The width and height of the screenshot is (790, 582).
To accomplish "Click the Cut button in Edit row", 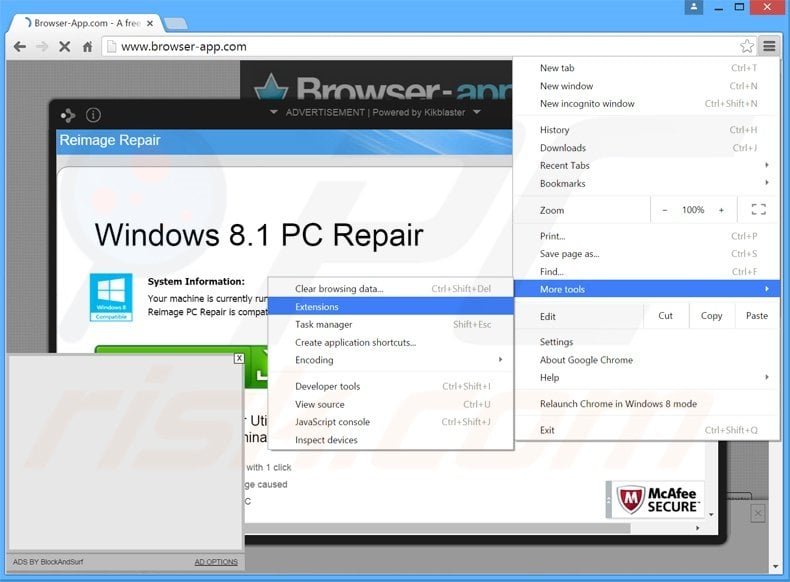I will 666,316.
